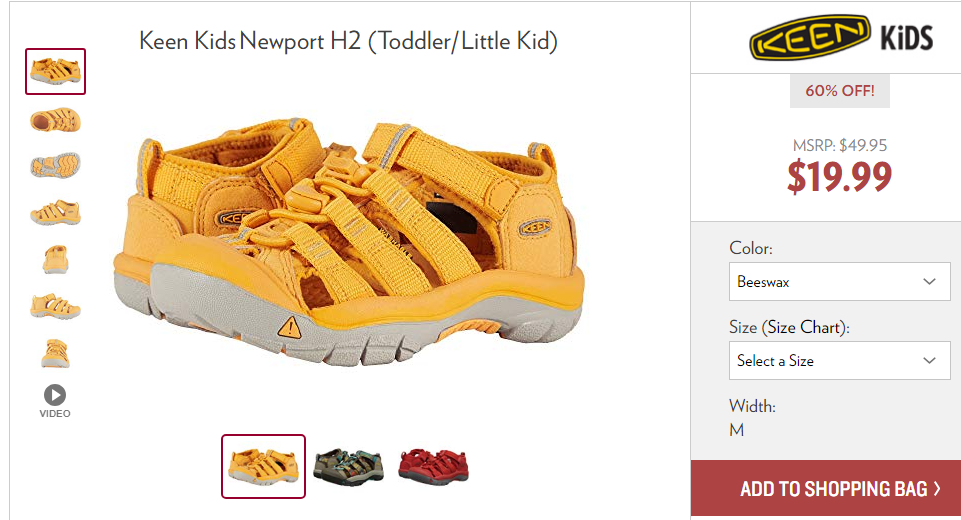Show the front toe view thumbnail
Screen dimensions: 961x520
pos(55,259)
